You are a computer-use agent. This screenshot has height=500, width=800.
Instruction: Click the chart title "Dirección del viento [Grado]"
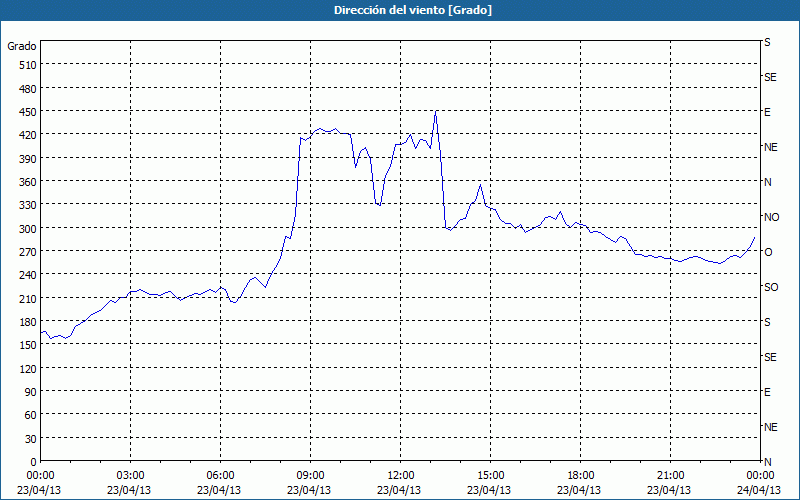[x=413, y=10]
